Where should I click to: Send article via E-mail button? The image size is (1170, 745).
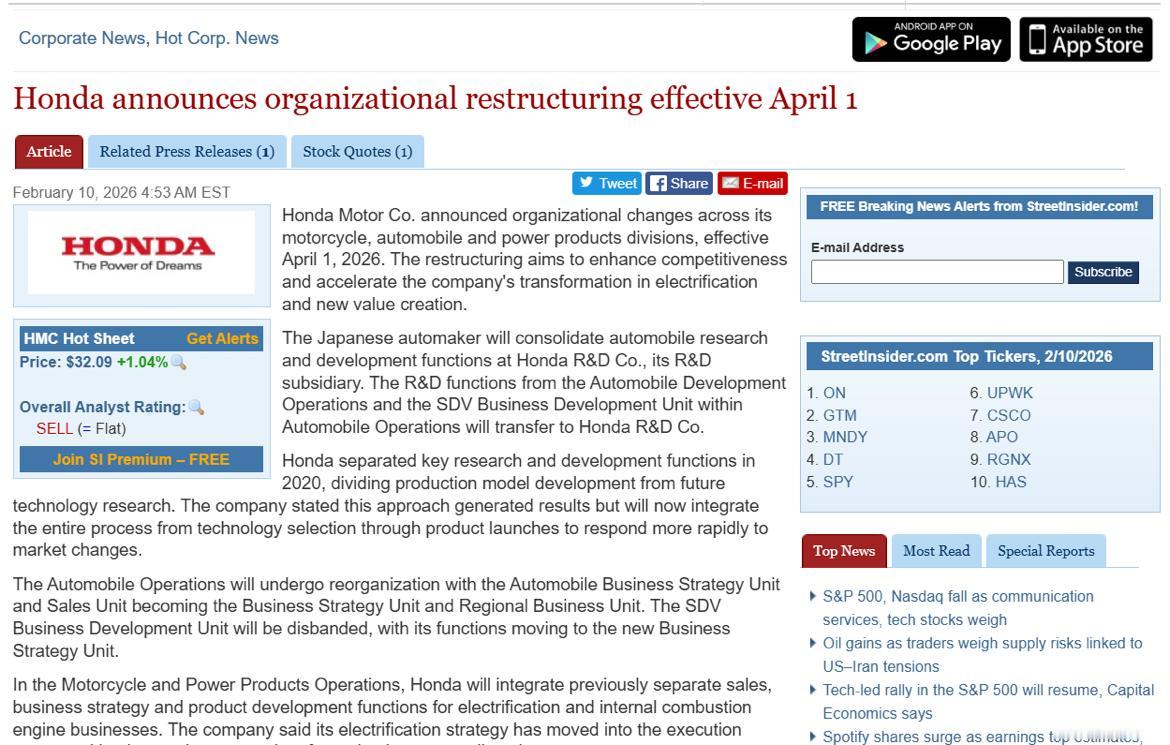pos(752,183)
